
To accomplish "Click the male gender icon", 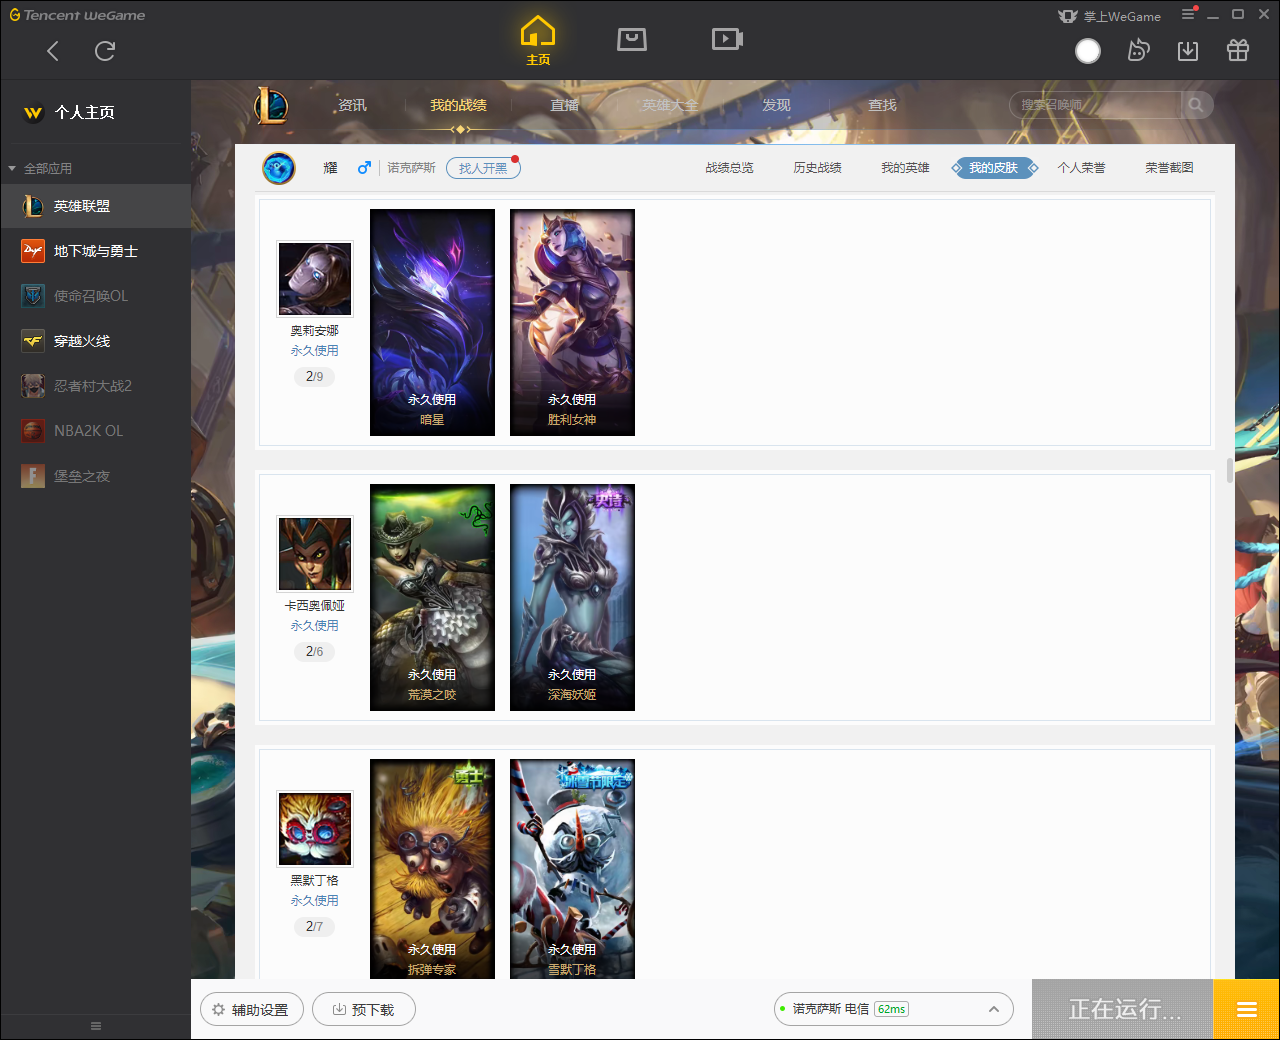I will (x=364, y=168).
